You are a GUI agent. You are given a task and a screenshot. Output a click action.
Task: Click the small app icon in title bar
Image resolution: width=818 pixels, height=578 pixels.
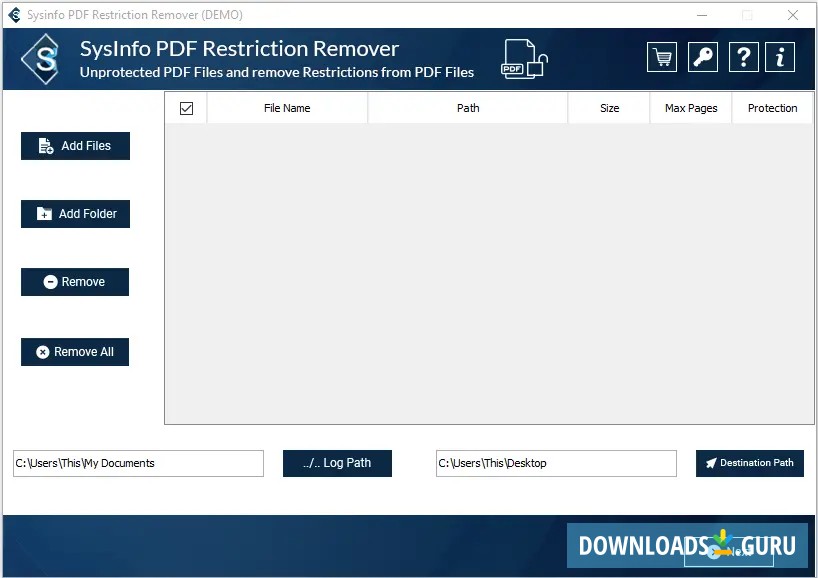(15, 15)
